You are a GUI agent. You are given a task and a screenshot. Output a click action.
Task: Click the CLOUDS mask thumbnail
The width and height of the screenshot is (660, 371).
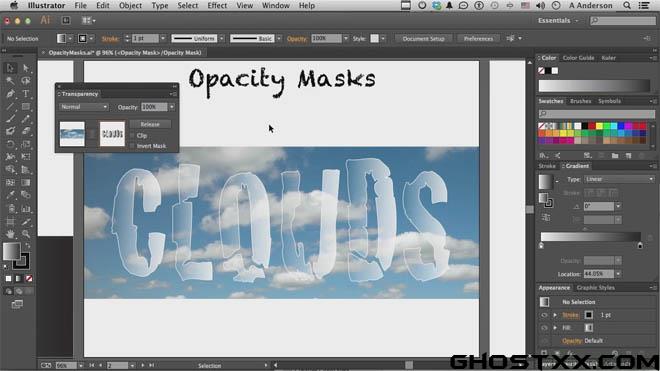(112, 134)
